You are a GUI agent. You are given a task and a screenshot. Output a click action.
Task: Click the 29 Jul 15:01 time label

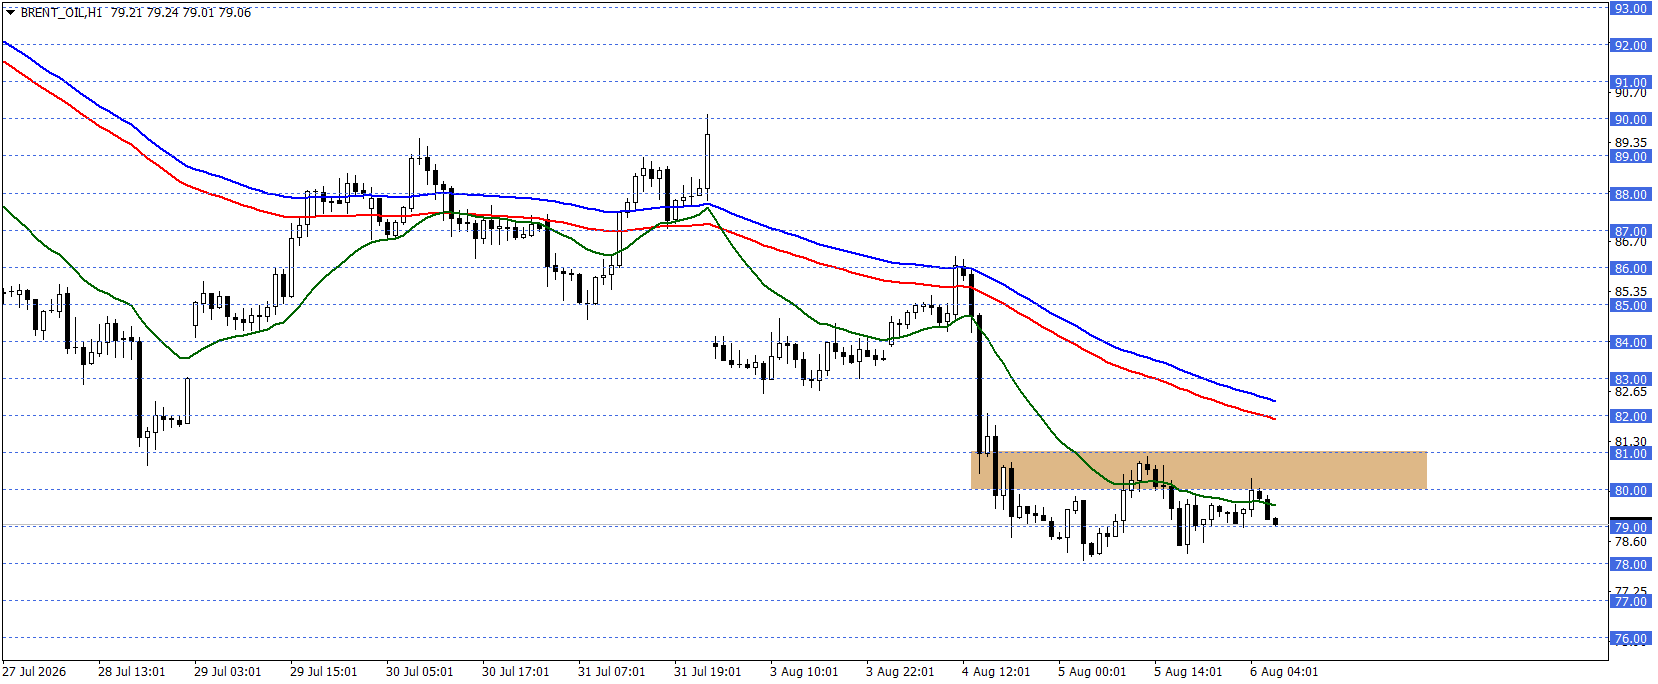pyautogui.click(x=324, y=672)
